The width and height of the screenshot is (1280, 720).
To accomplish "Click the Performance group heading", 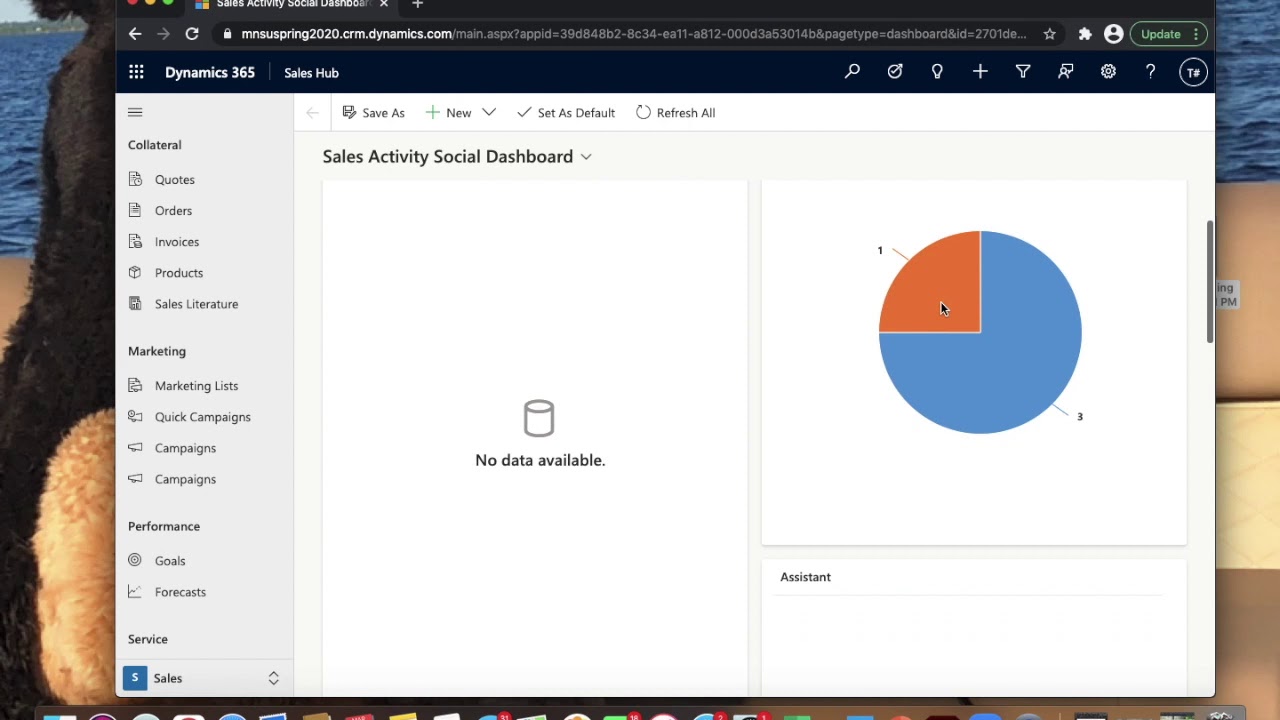I will 164,526.
